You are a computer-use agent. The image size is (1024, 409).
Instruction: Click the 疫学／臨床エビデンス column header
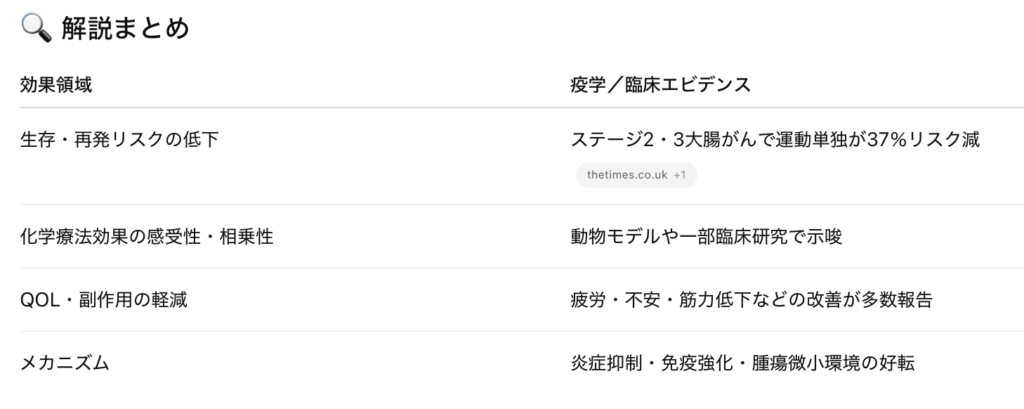point(660,84)
